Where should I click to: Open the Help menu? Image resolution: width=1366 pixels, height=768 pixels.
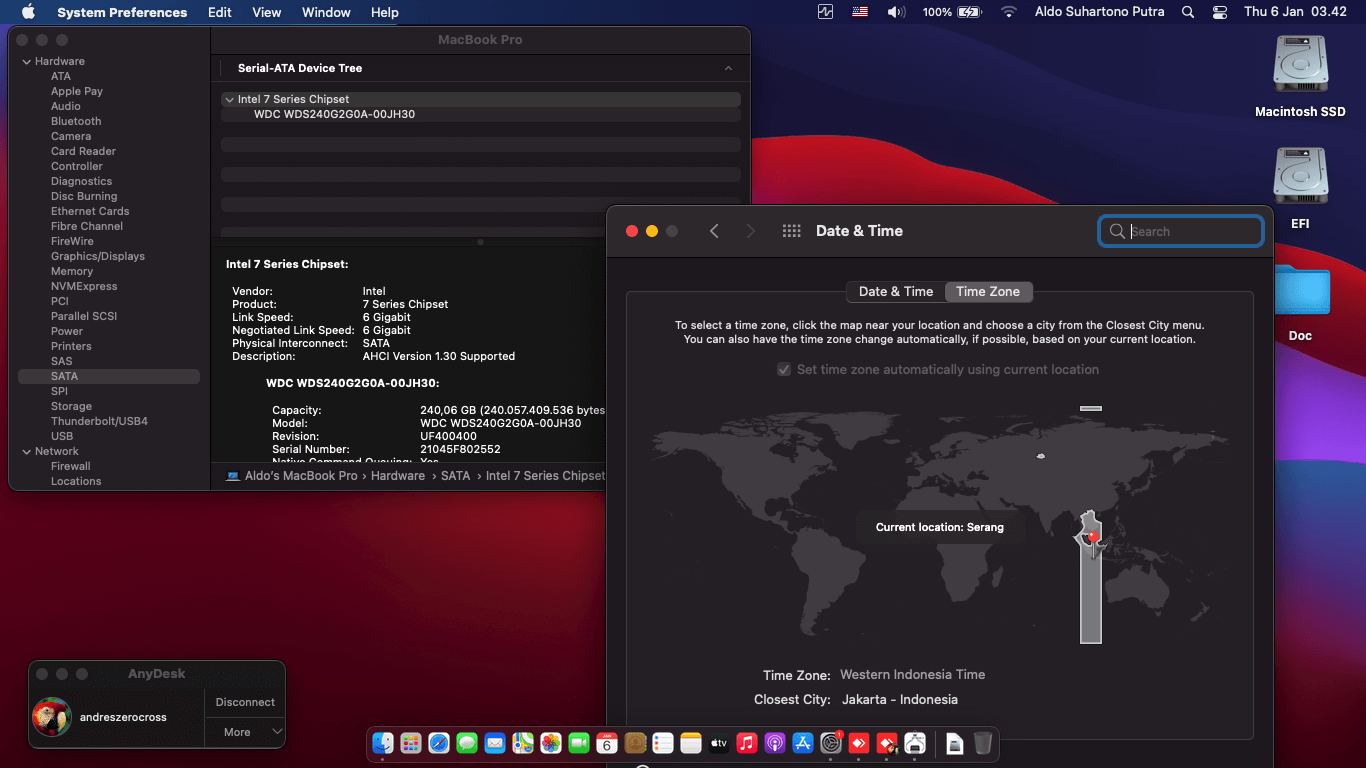click(x=385, y=12)
